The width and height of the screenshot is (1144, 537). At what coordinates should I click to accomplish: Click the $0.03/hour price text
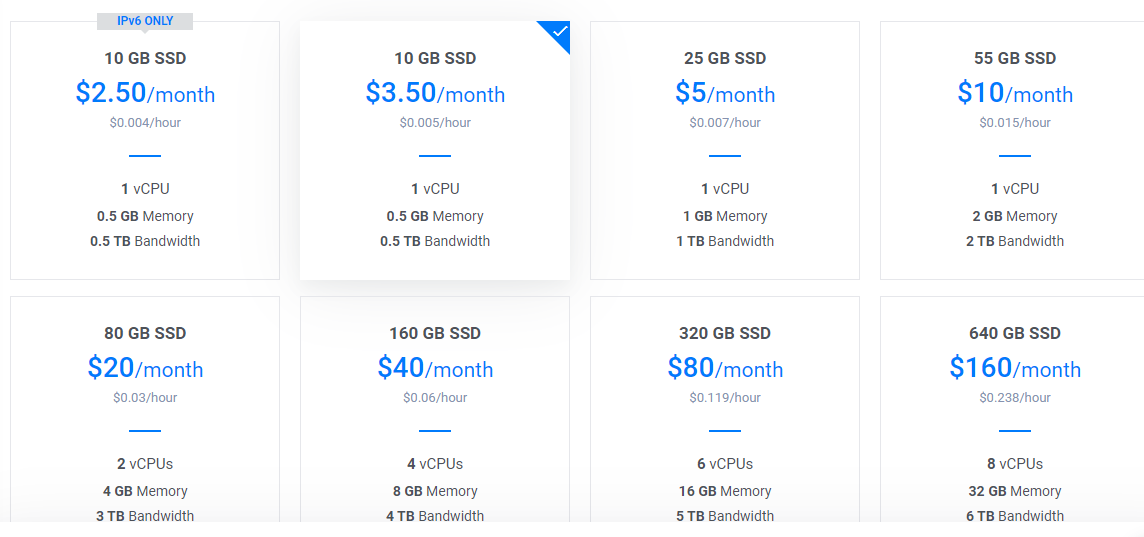tap(145, 398)
